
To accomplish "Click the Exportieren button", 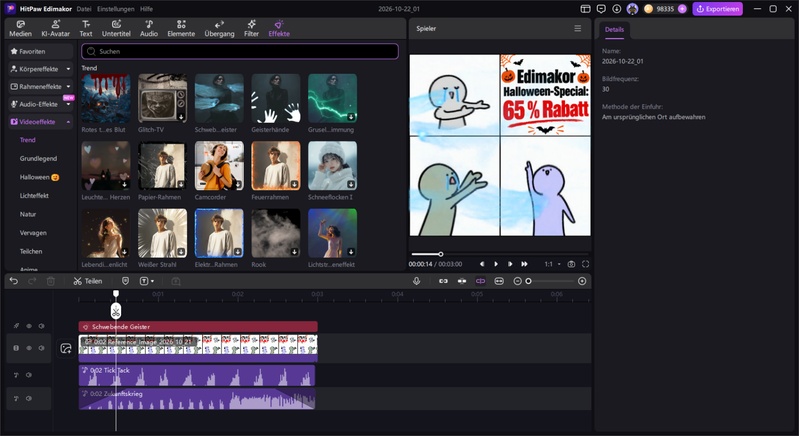I will point(717,9).
